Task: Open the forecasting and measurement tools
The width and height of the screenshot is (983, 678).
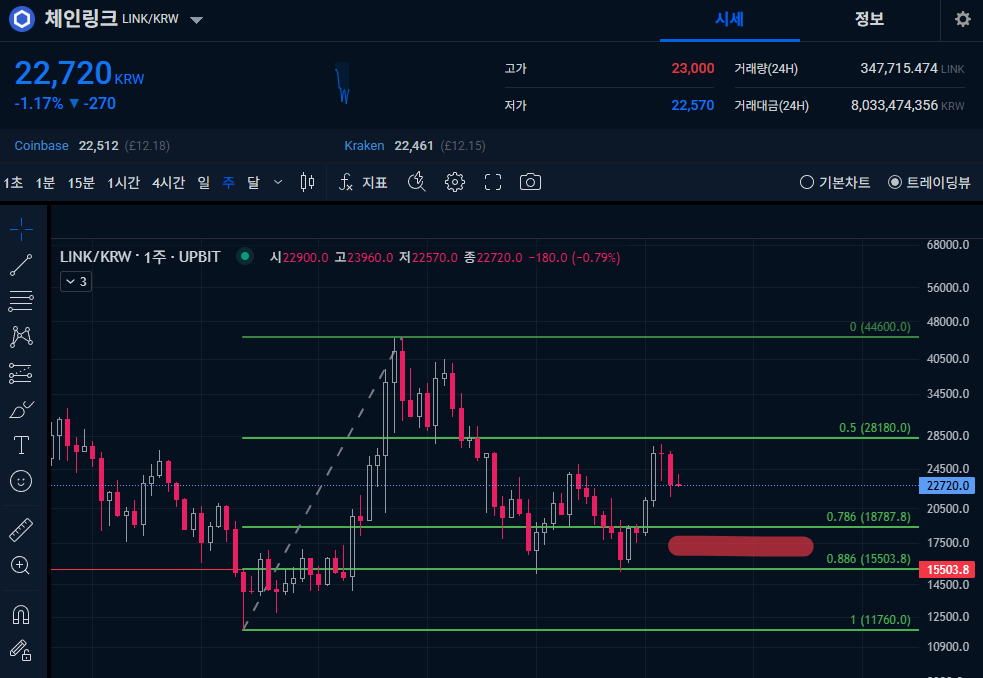Action: point(21,373)
